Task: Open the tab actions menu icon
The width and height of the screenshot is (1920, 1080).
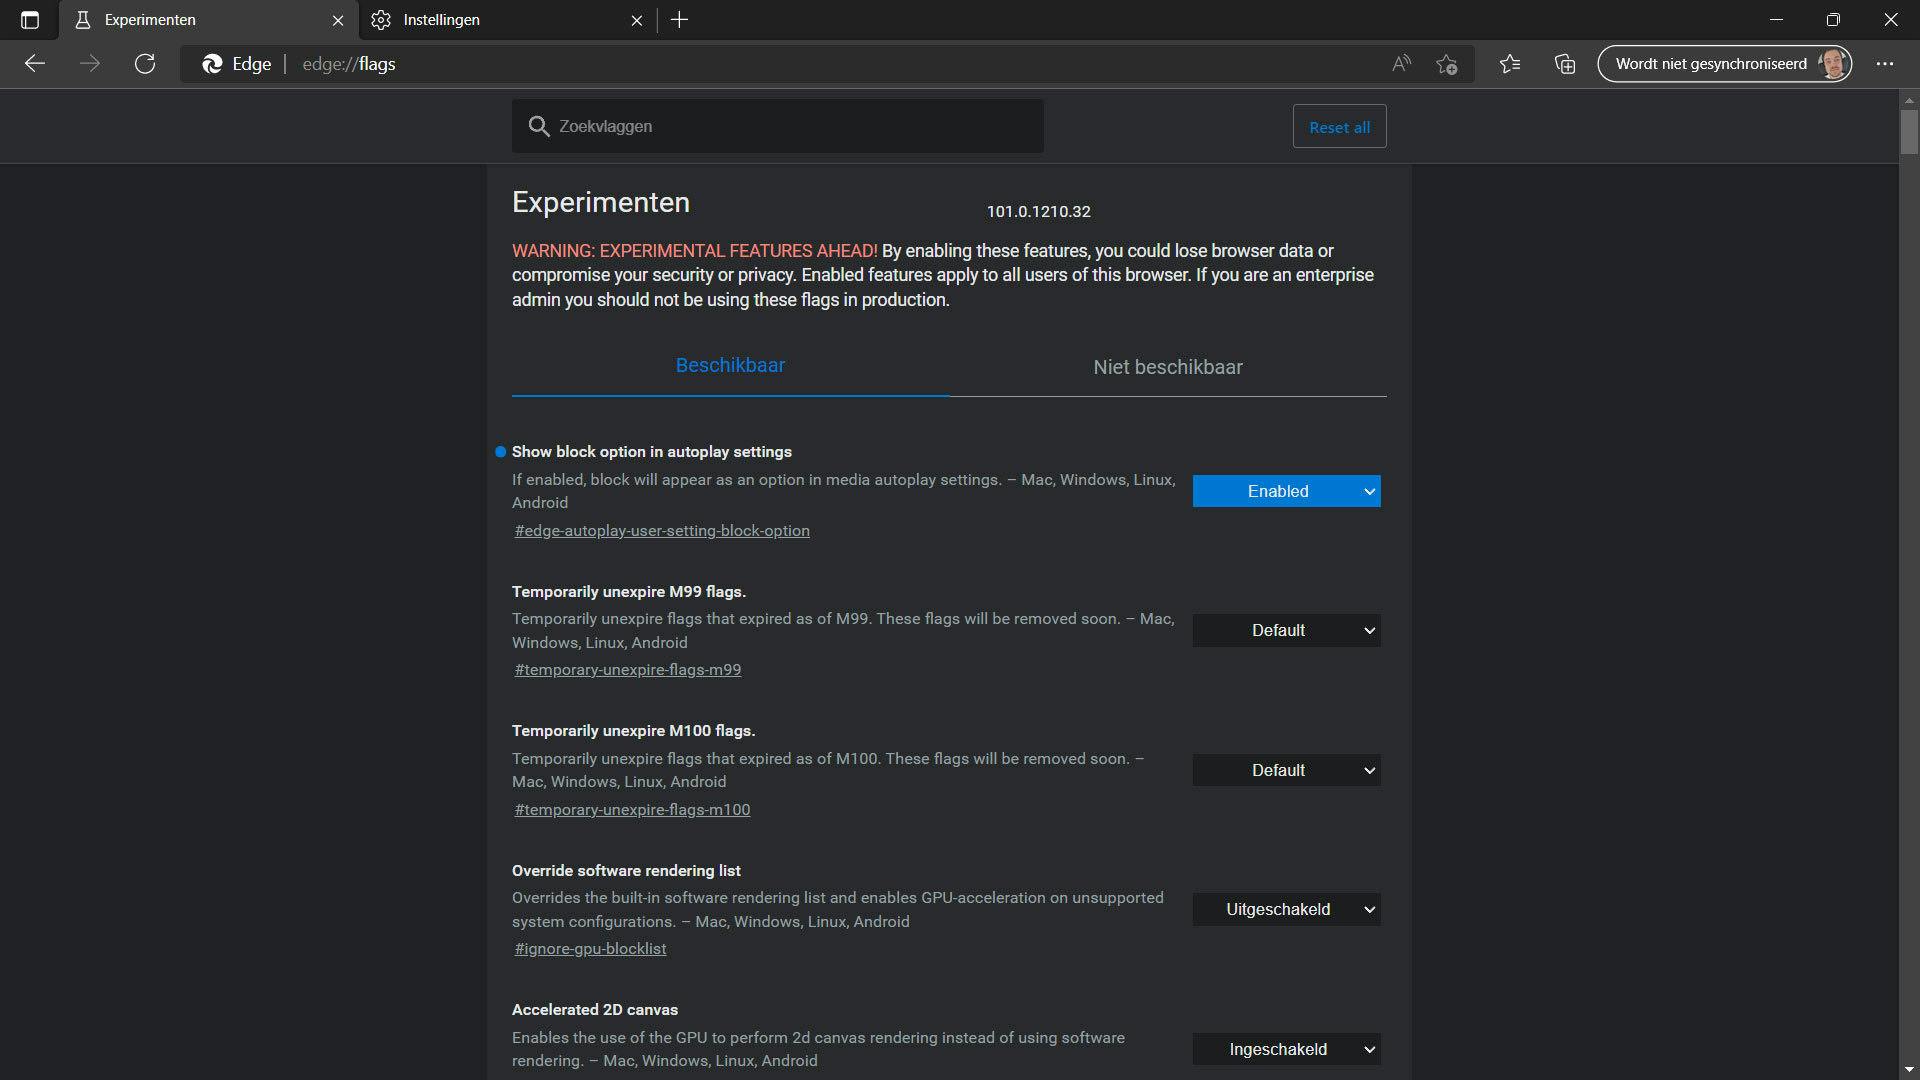Action: (29, 20)
